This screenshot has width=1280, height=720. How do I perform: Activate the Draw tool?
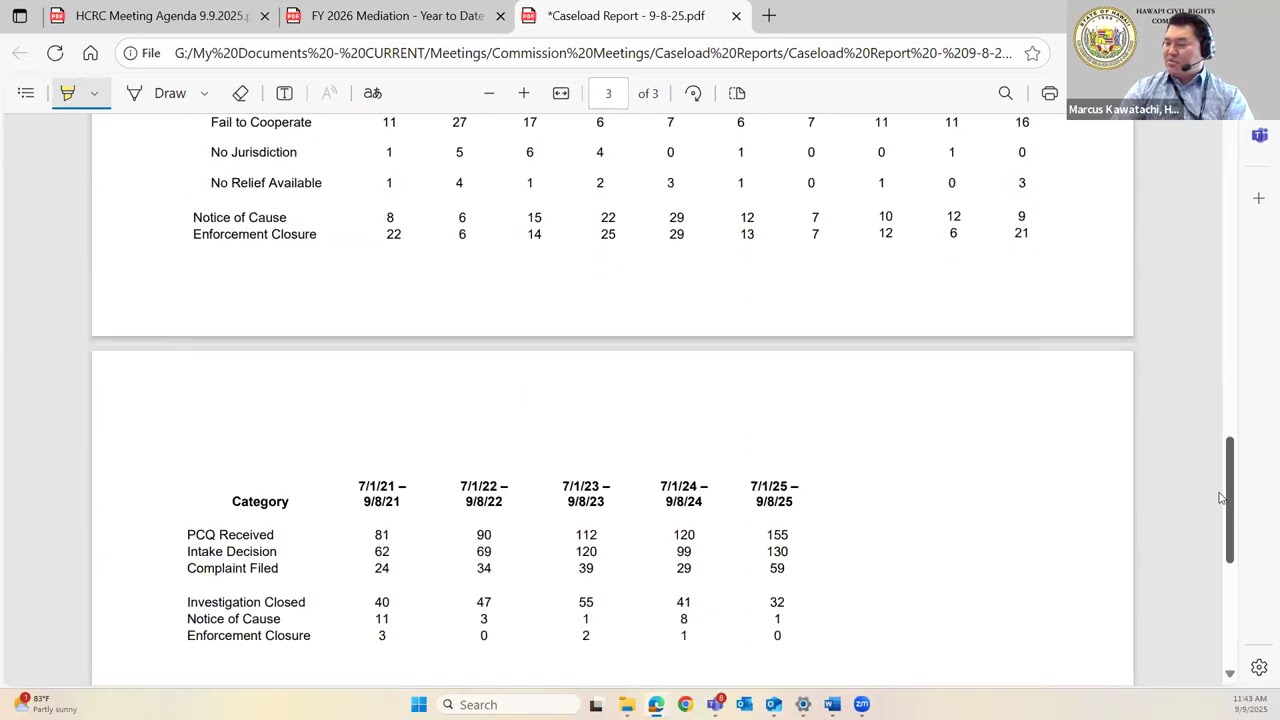point(157,93)
